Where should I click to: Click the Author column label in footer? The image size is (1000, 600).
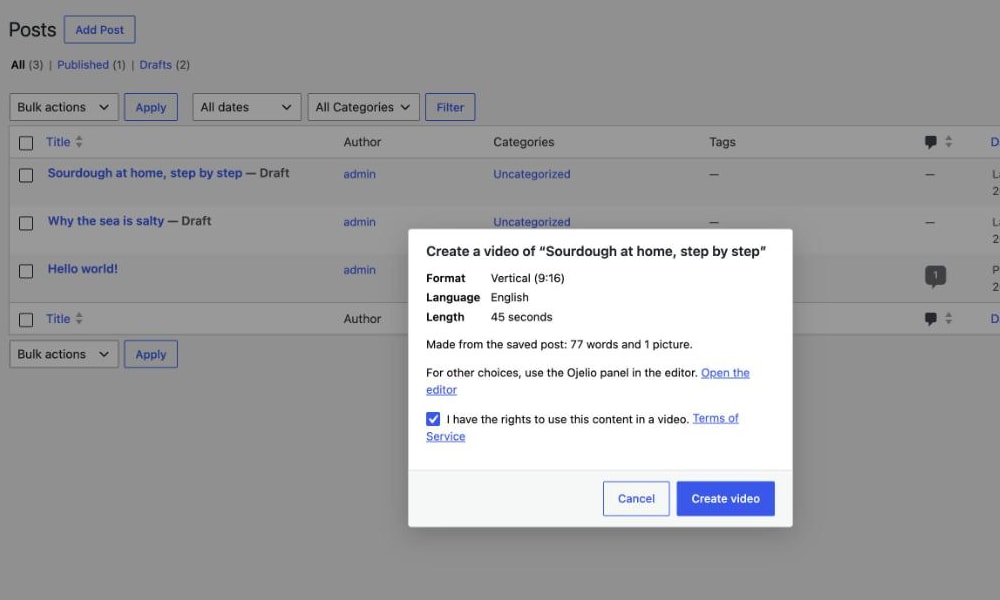point(362,319)
